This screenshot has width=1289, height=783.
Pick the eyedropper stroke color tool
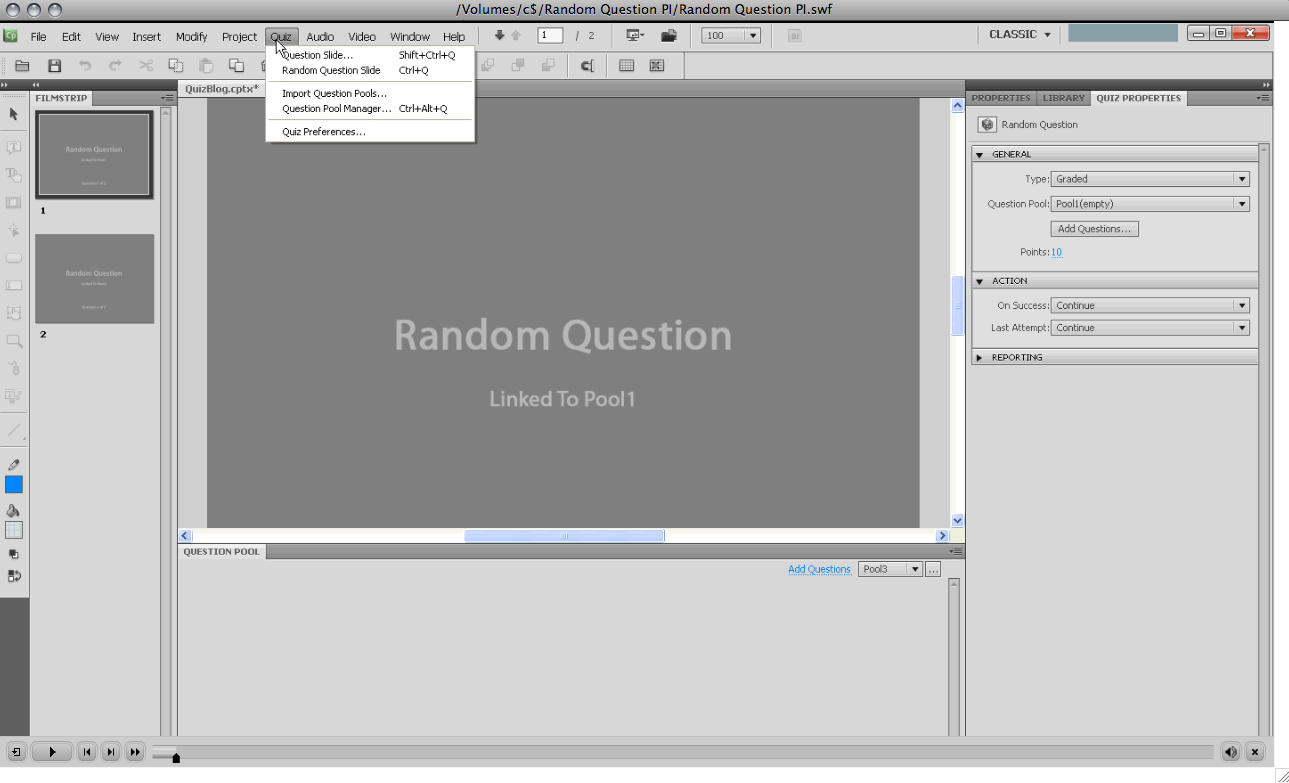click(x=14, y=465)
